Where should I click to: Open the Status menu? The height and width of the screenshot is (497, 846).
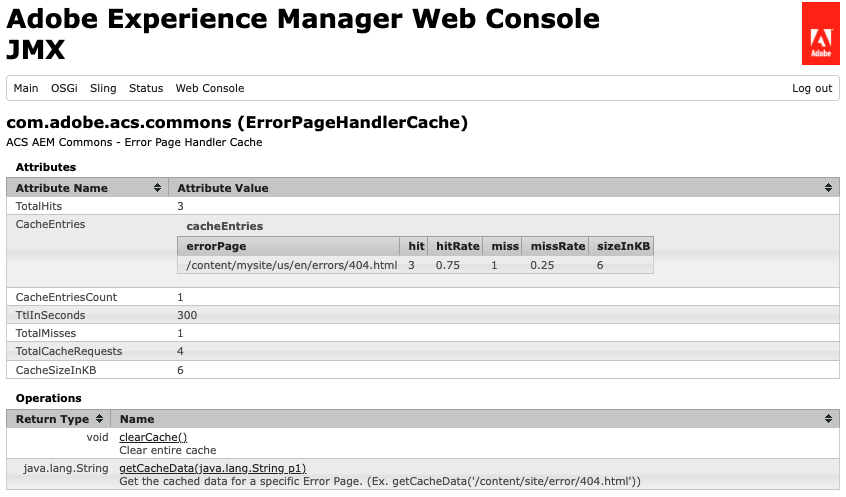pos(146,88)
